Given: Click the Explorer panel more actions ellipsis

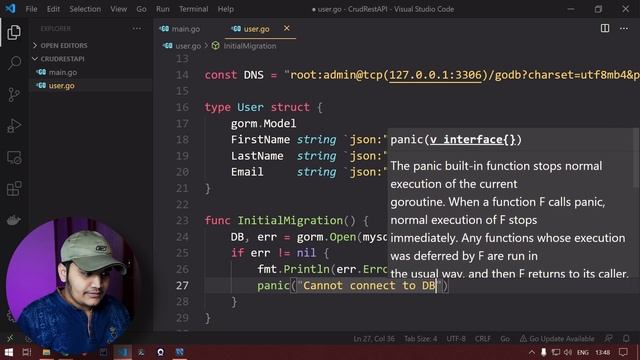Looking at the screenshot, I should 137,29.
